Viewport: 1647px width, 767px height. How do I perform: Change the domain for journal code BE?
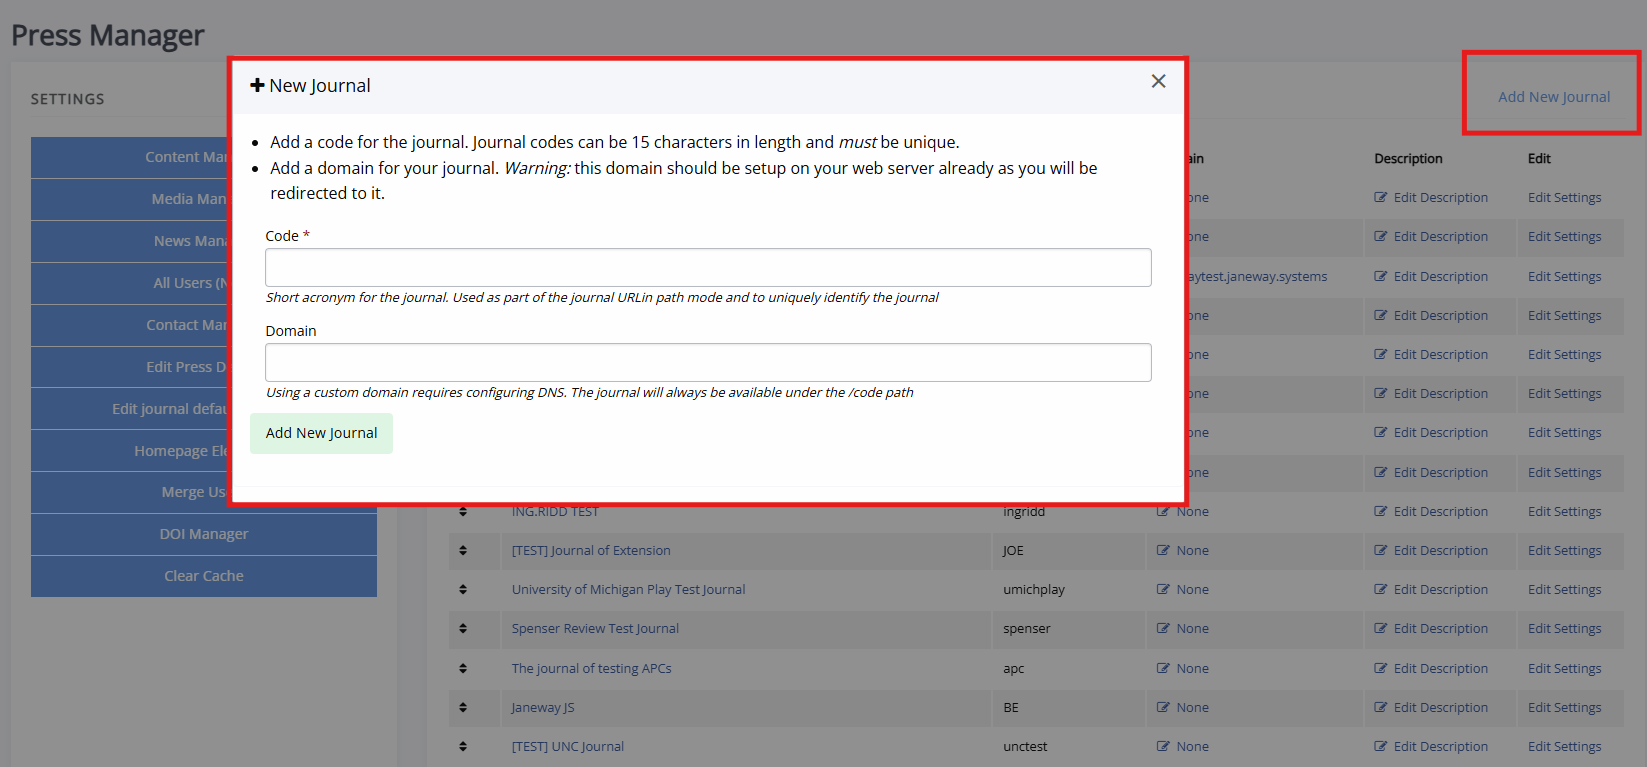coord(1183,708)
